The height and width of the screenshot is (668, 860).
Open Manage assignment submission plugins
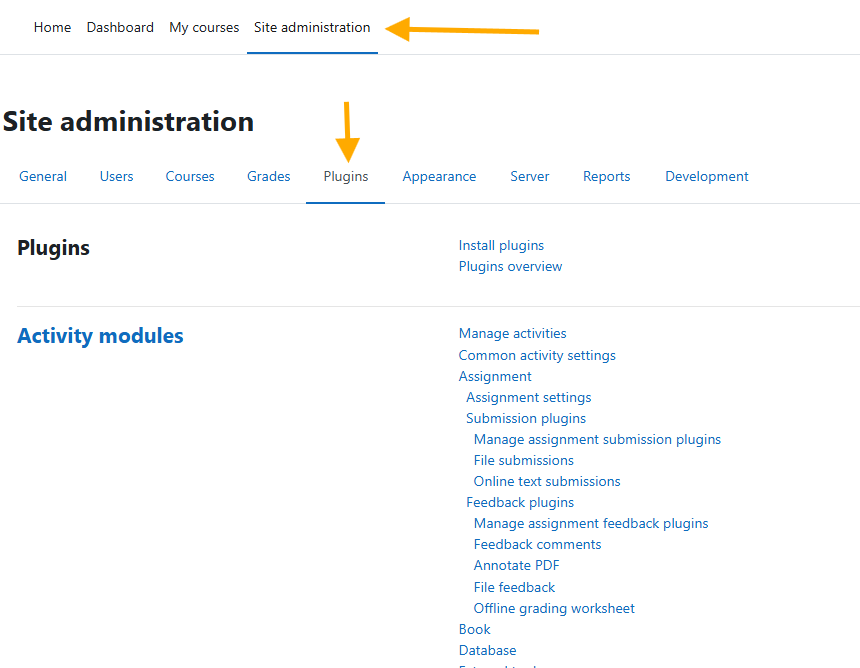click(597, 439)
